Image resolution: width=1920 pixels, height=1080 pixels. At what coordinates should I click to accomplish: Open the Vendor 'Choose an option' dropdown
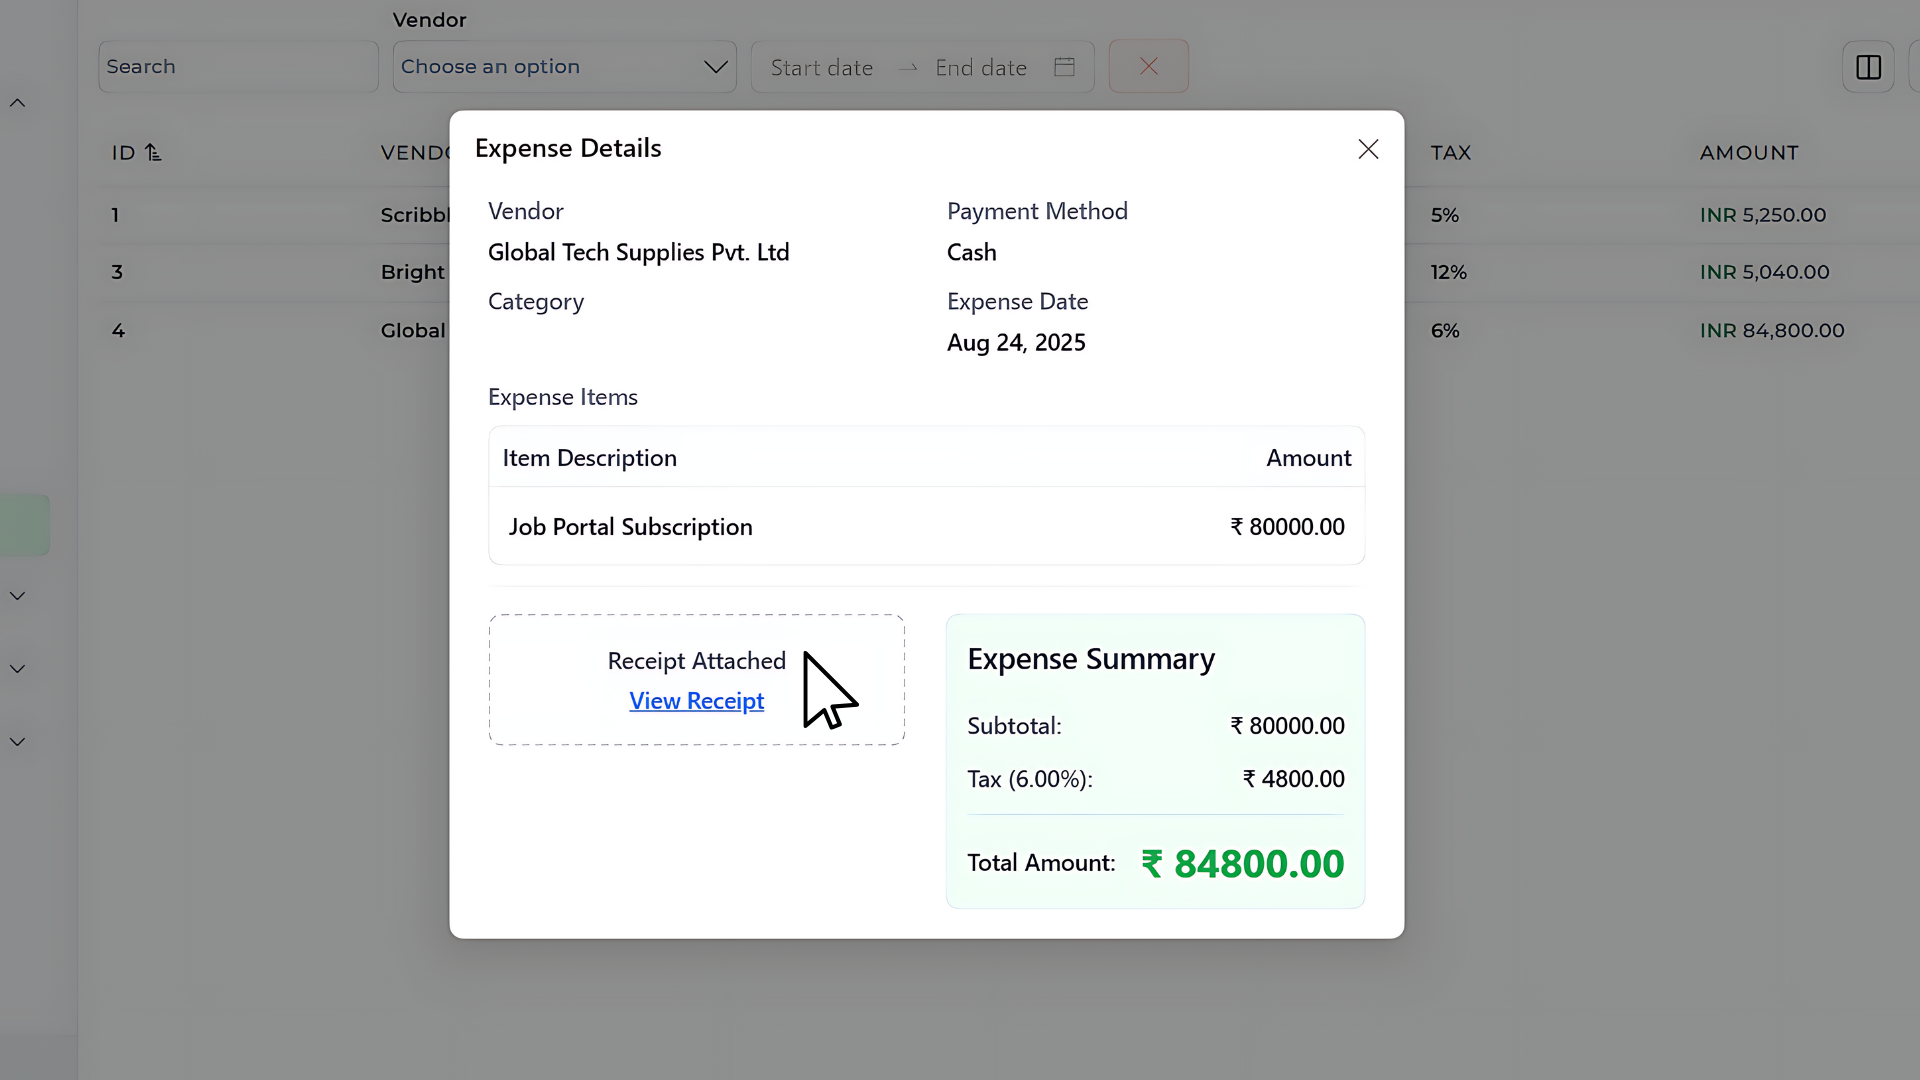pyautogui.click(x=564, y=66)
